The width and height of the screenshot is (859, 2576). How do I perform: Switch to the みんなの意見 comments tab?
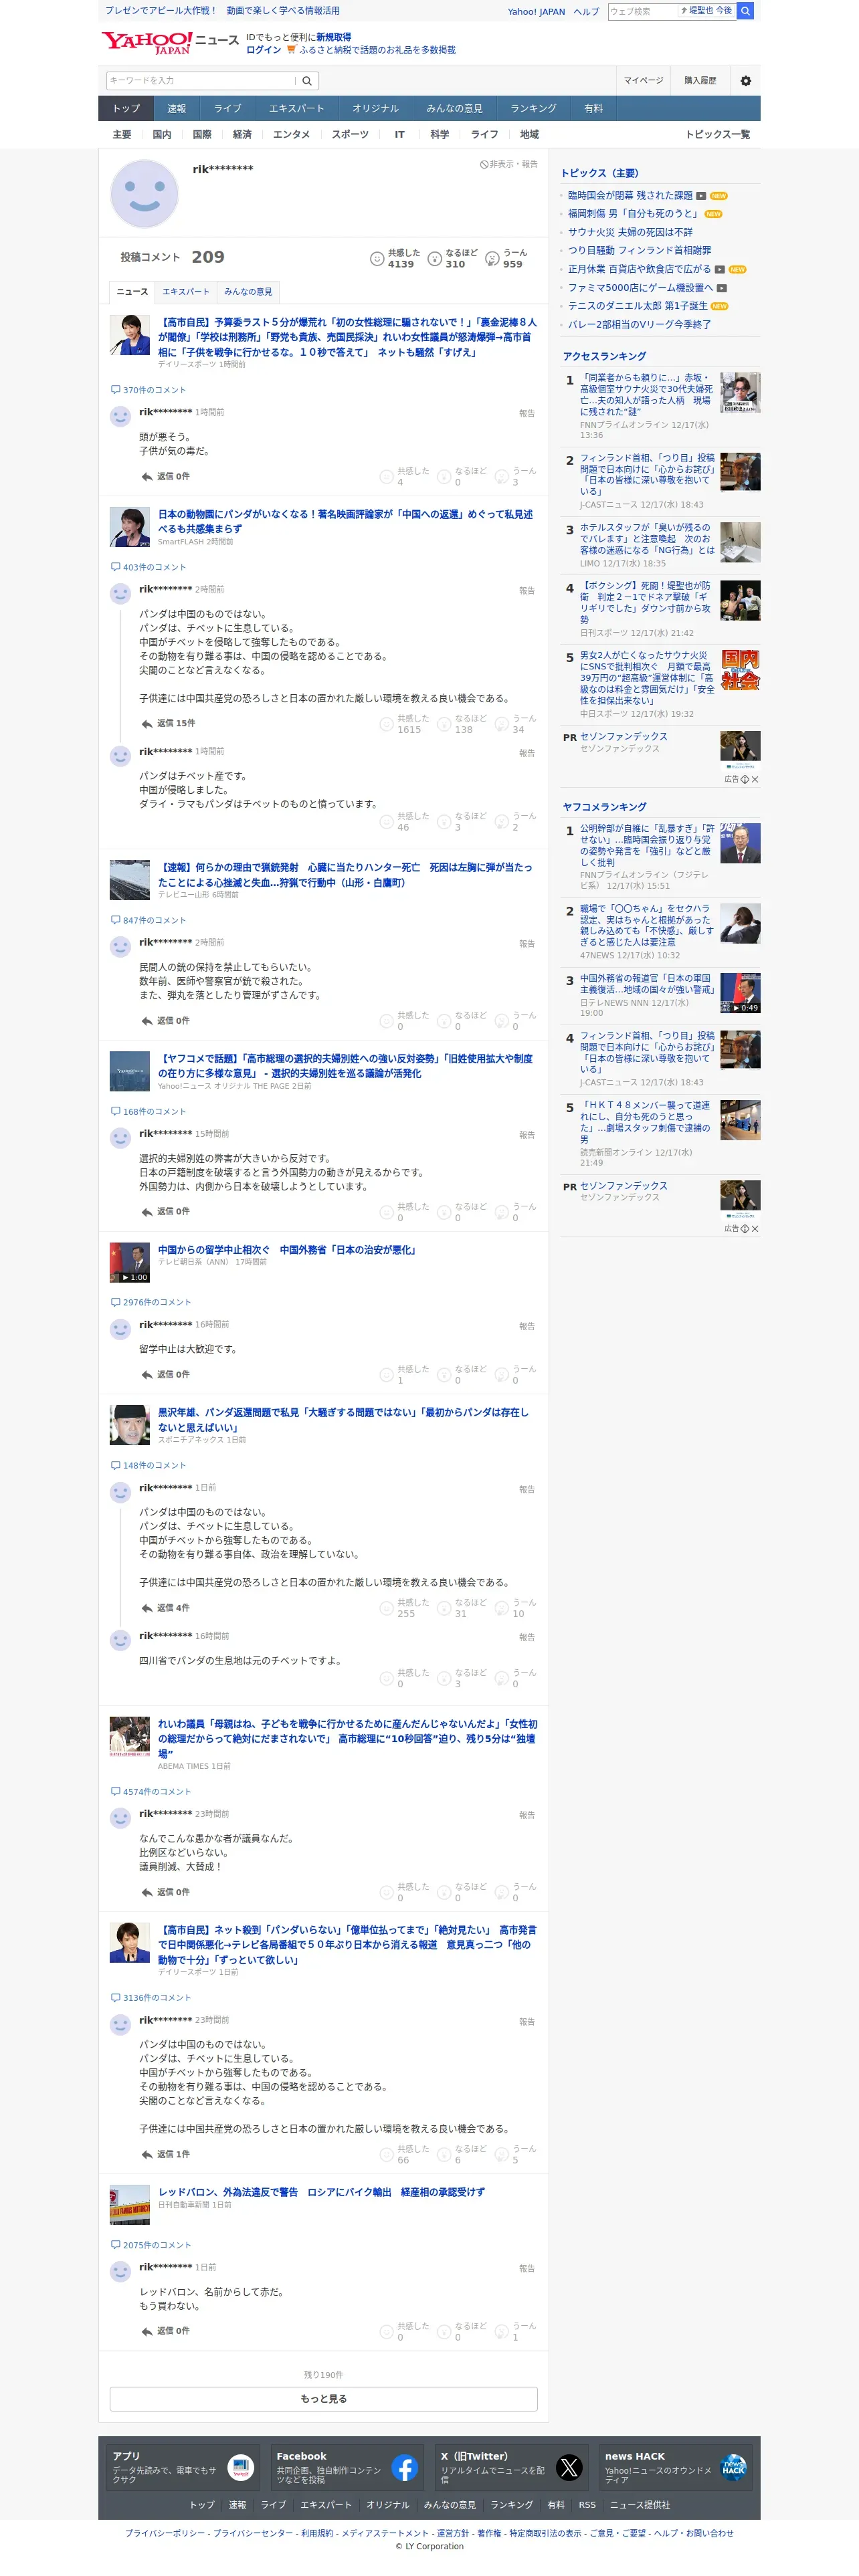coord(248,291)
